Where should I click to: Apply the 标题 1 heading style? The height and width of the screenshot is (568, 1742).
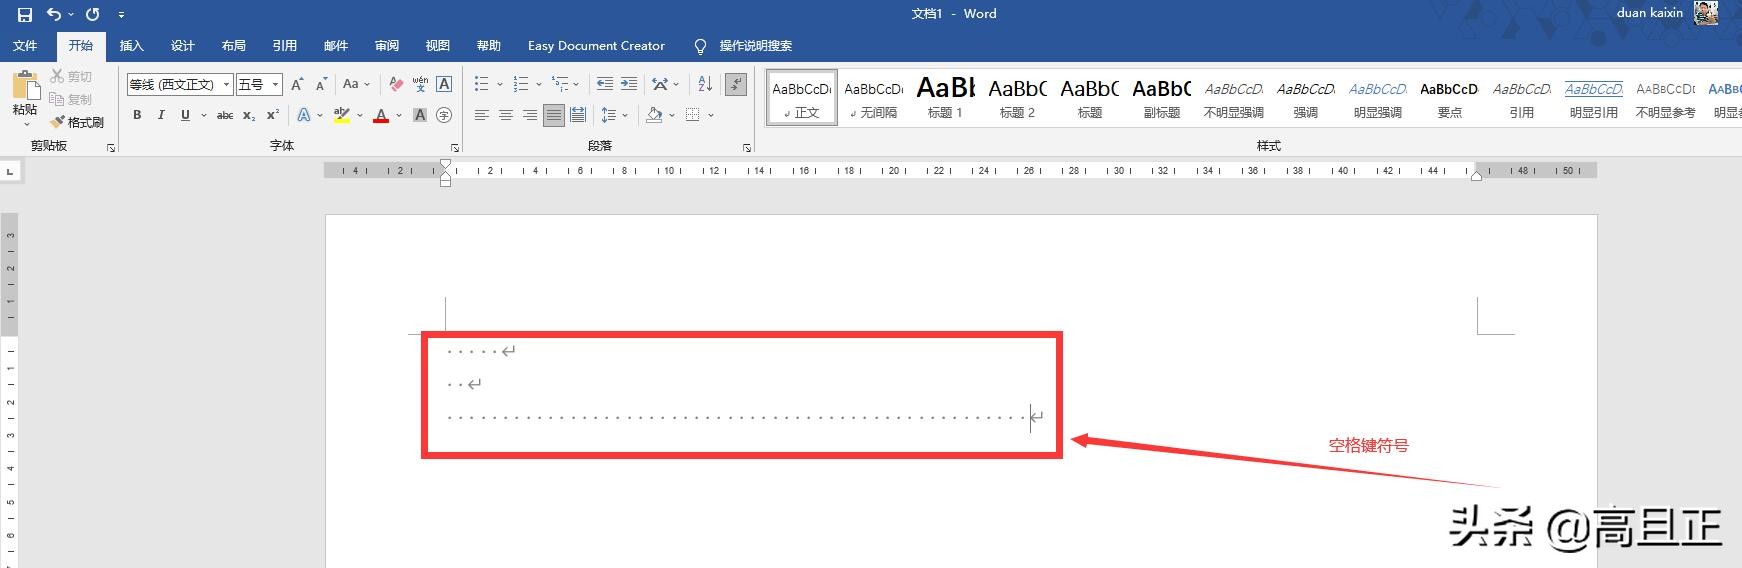(945, 97)
